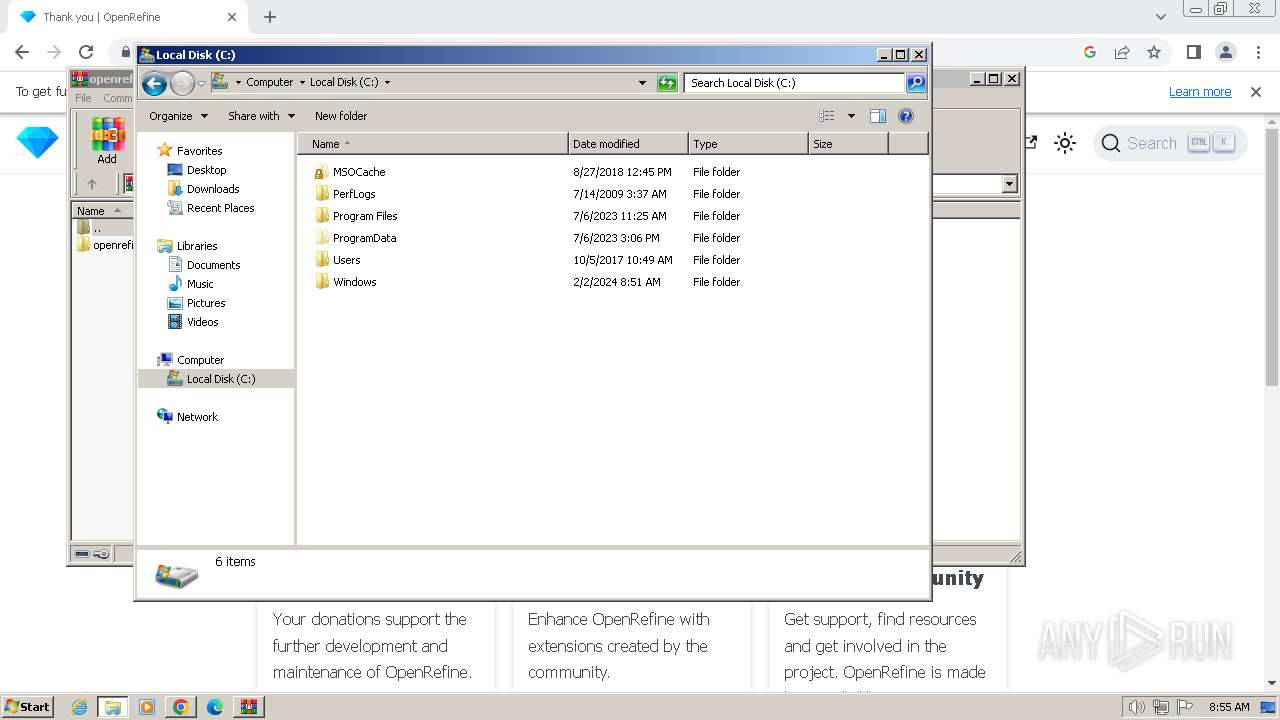1280x720 pixels.
Task: Select Computer in the navigation pane
Action: click(200, 360)
